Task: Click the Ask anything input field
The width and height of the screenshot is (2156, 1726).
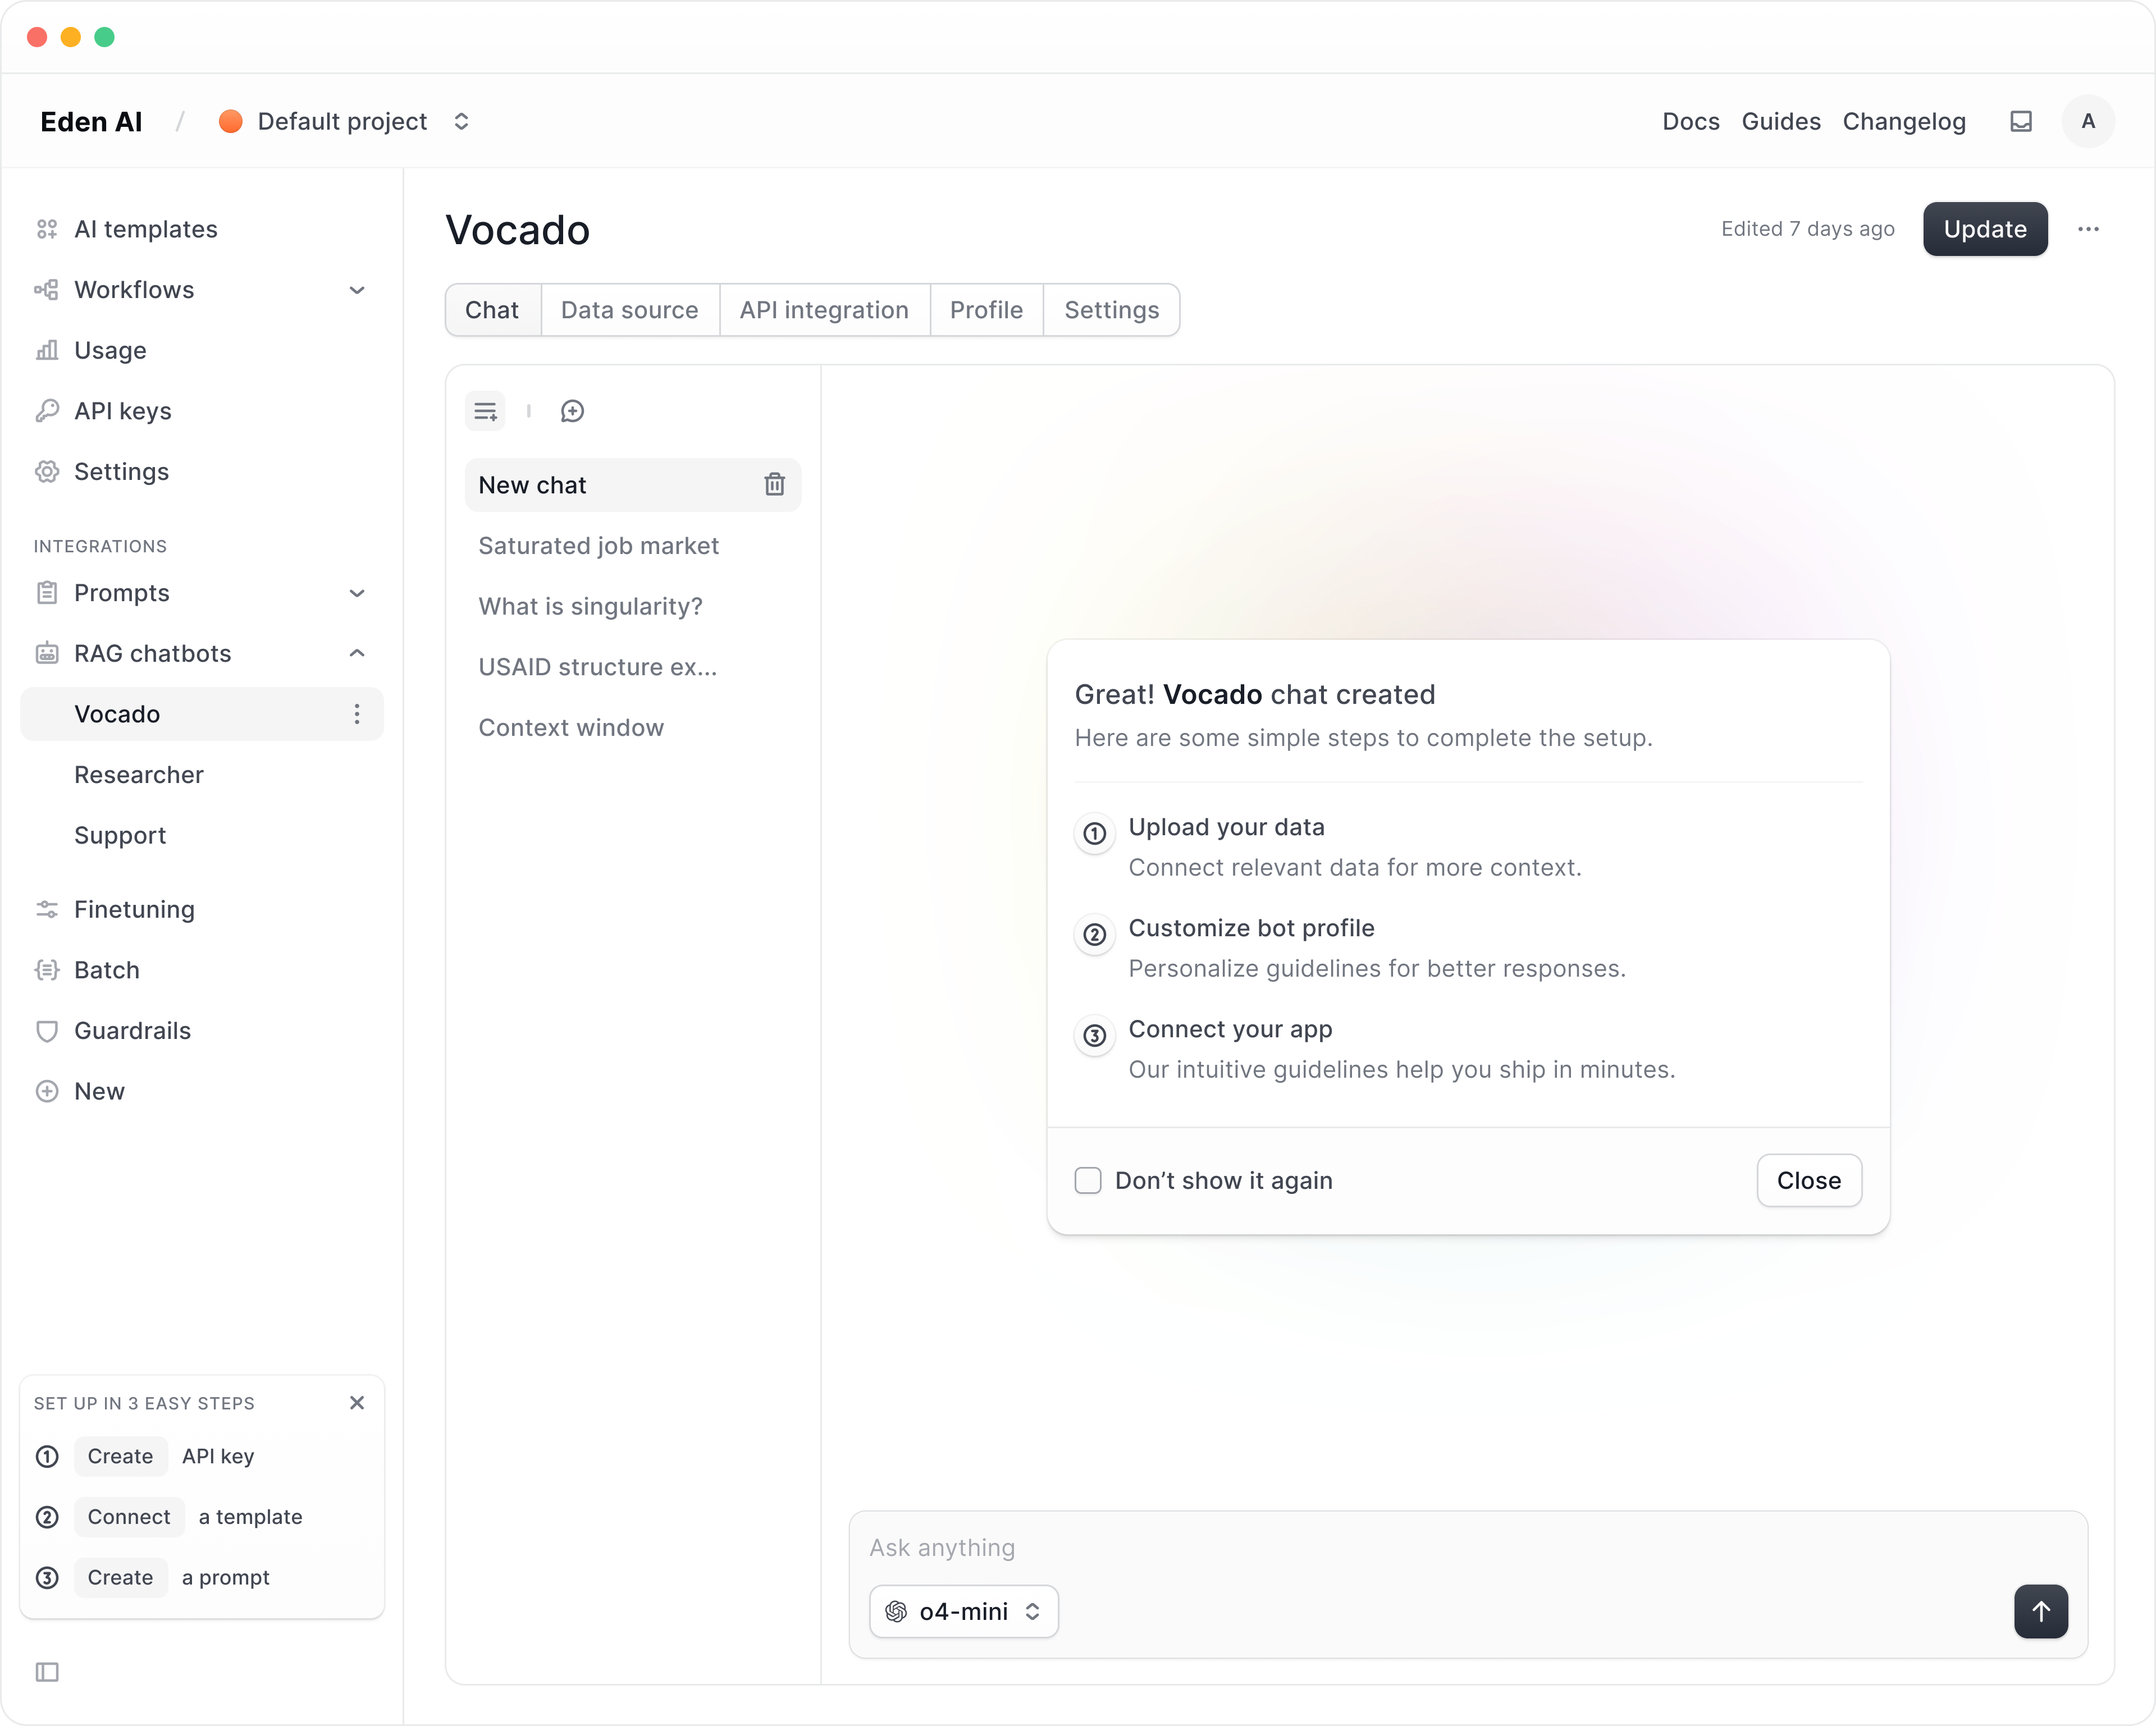Action: pyautogui.click(x=1468, y=1548)
